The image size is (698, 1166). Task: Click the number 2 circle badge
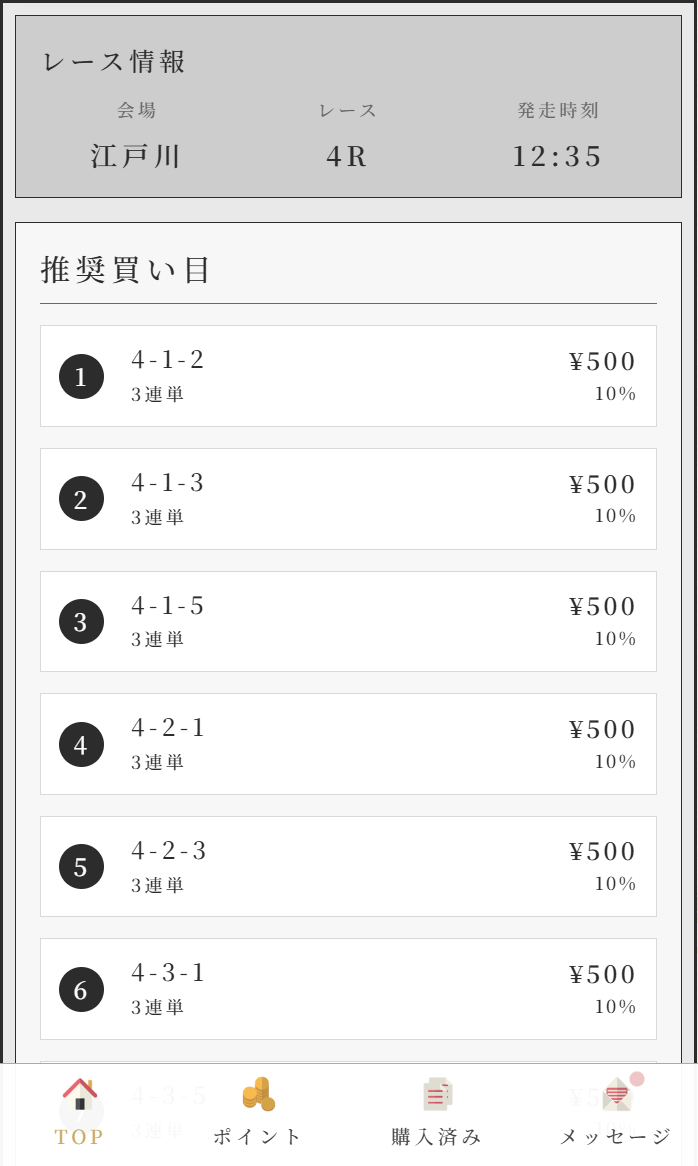tap(81, 499)
